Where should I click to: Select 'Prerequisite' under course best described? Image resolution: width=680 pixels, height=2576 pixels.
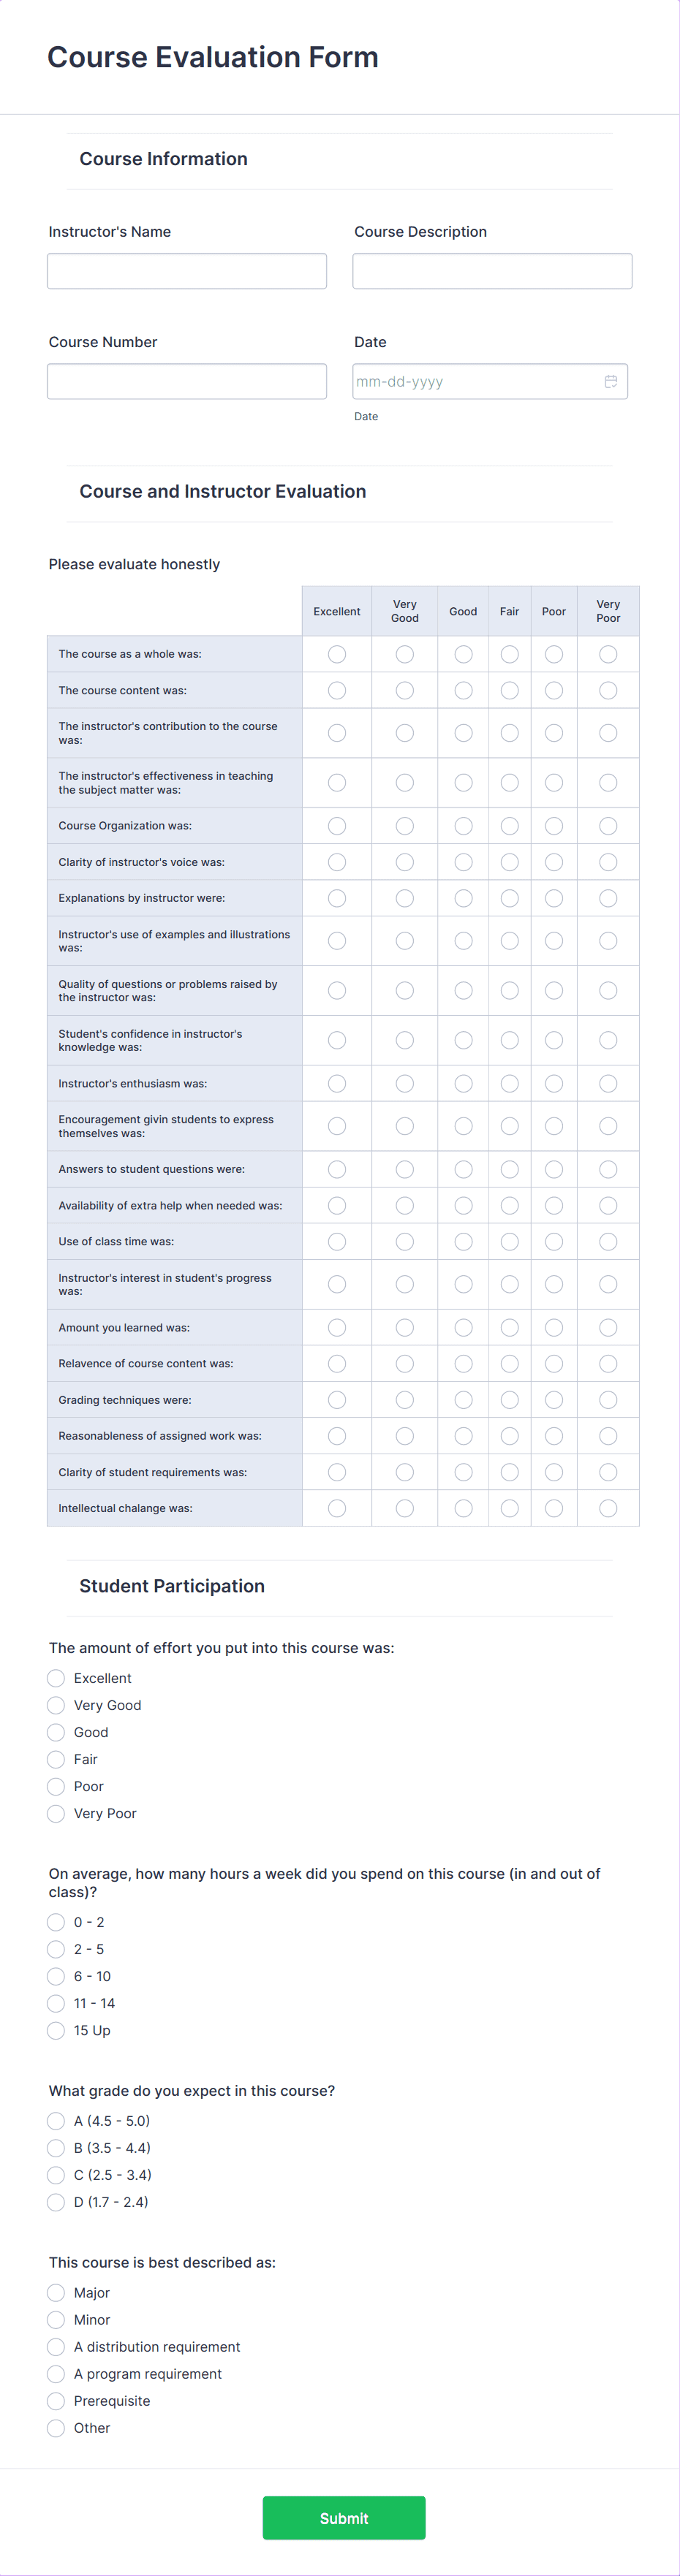(56, 2401)
